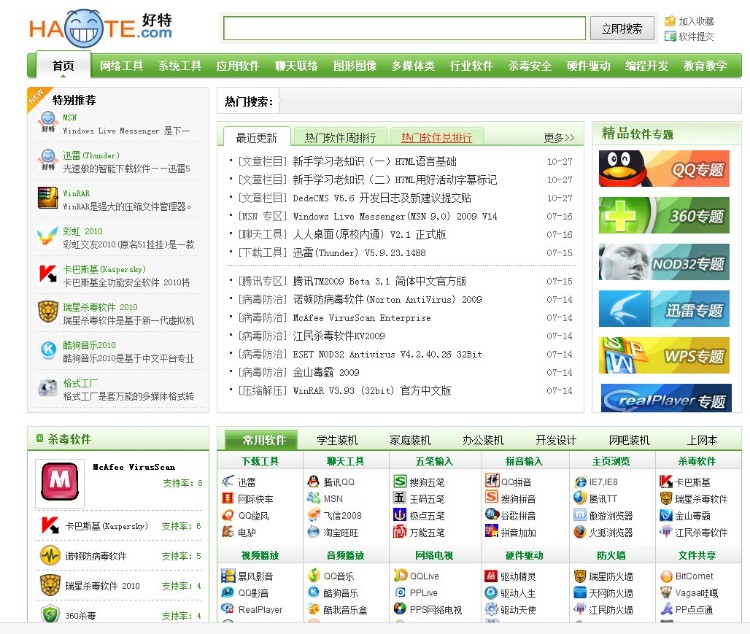Open article 新手学习老知识（一）HTML语言基础
750x634 pixels.
pyautogui.click(x=374, y=161)
